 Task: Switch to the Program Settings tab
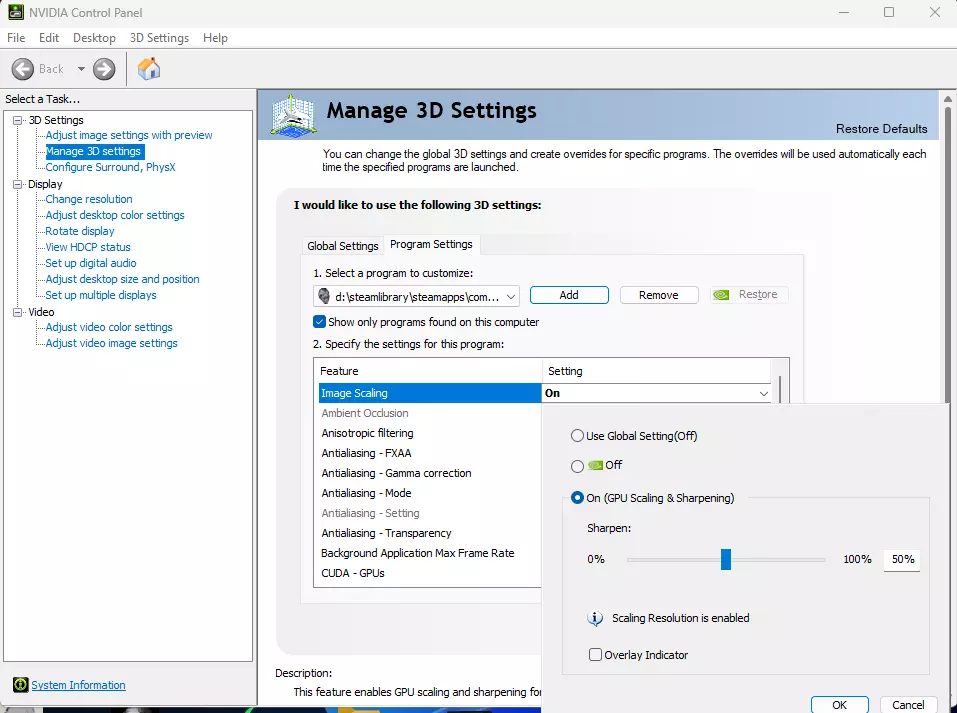(x=432, y=244)
